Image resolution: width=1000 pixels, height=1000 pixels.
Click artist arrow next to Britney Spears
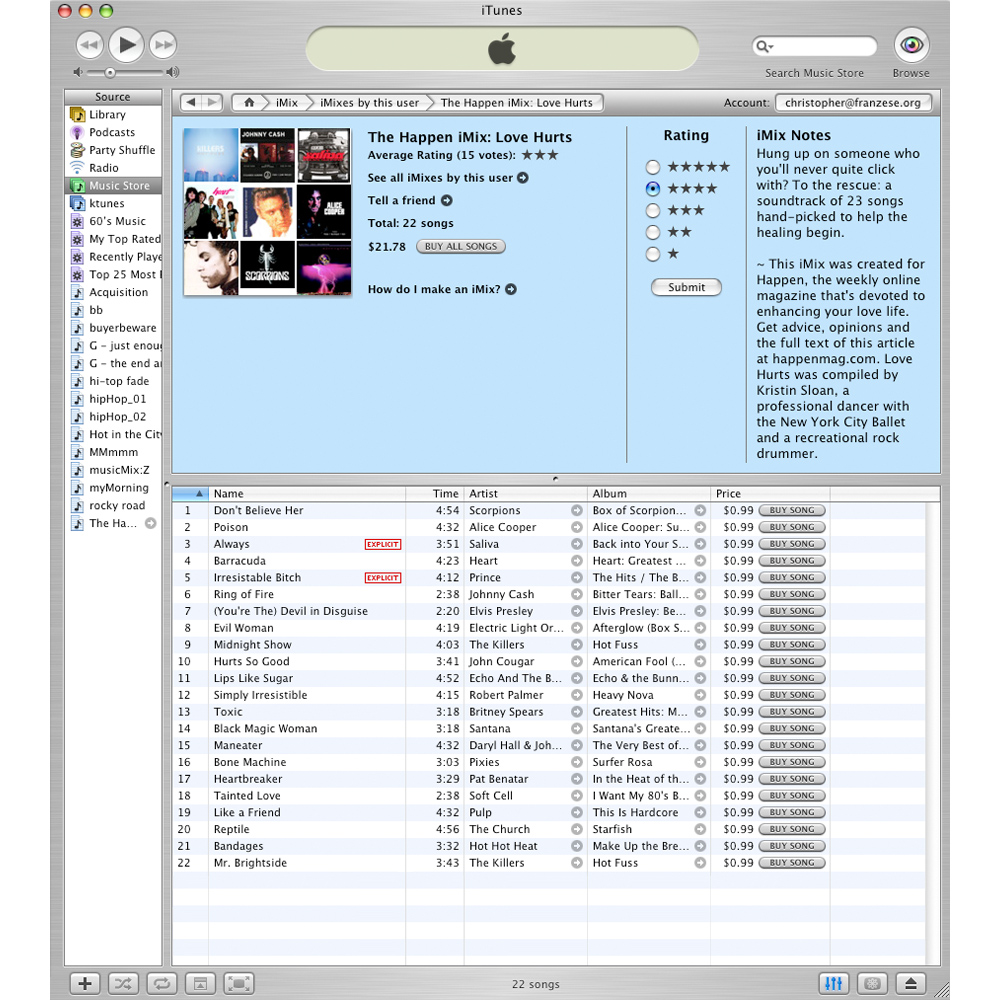click(577, 712)
